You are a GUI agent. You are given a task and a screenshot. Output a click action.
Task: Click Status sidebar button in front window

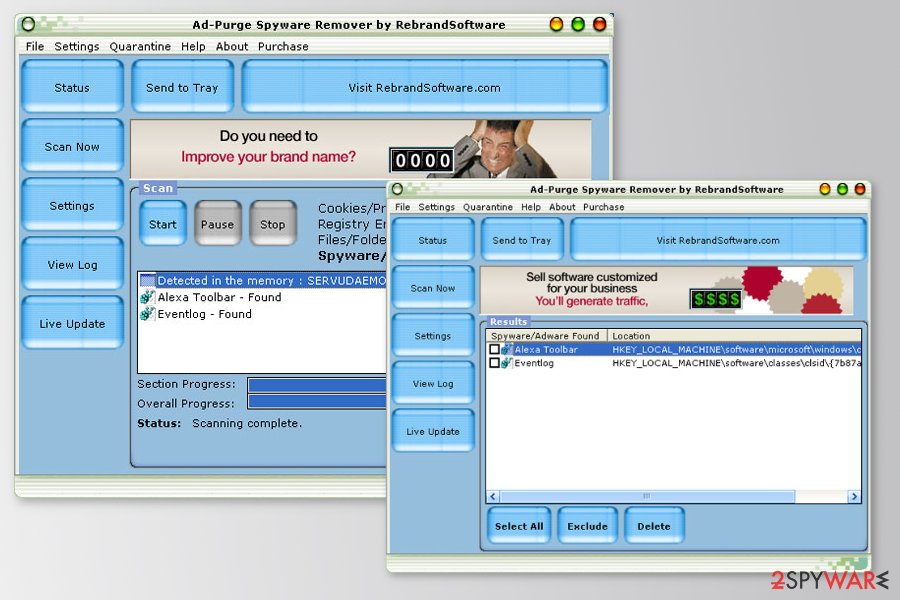click(433, 240)
